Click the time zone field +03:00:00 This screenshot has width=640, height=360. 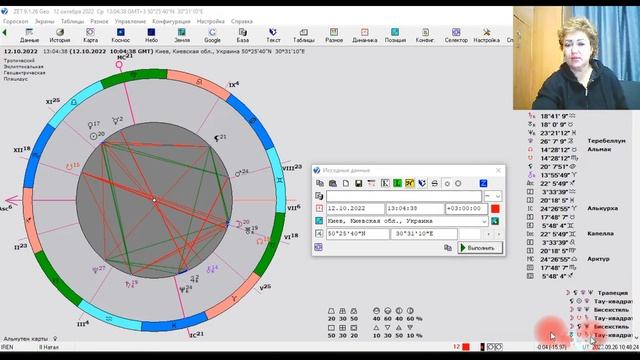[x=466, y=209]
